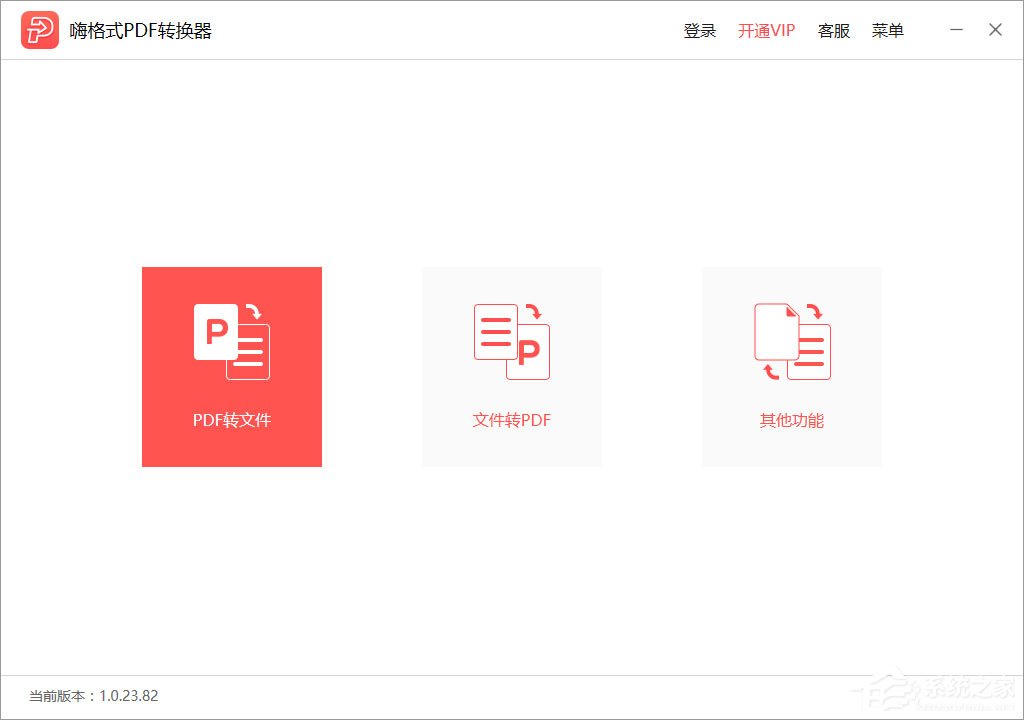Select the 文件转PDF conversion icon
Viewport: 1024px width, 720px height.
(x=511, y=340)
